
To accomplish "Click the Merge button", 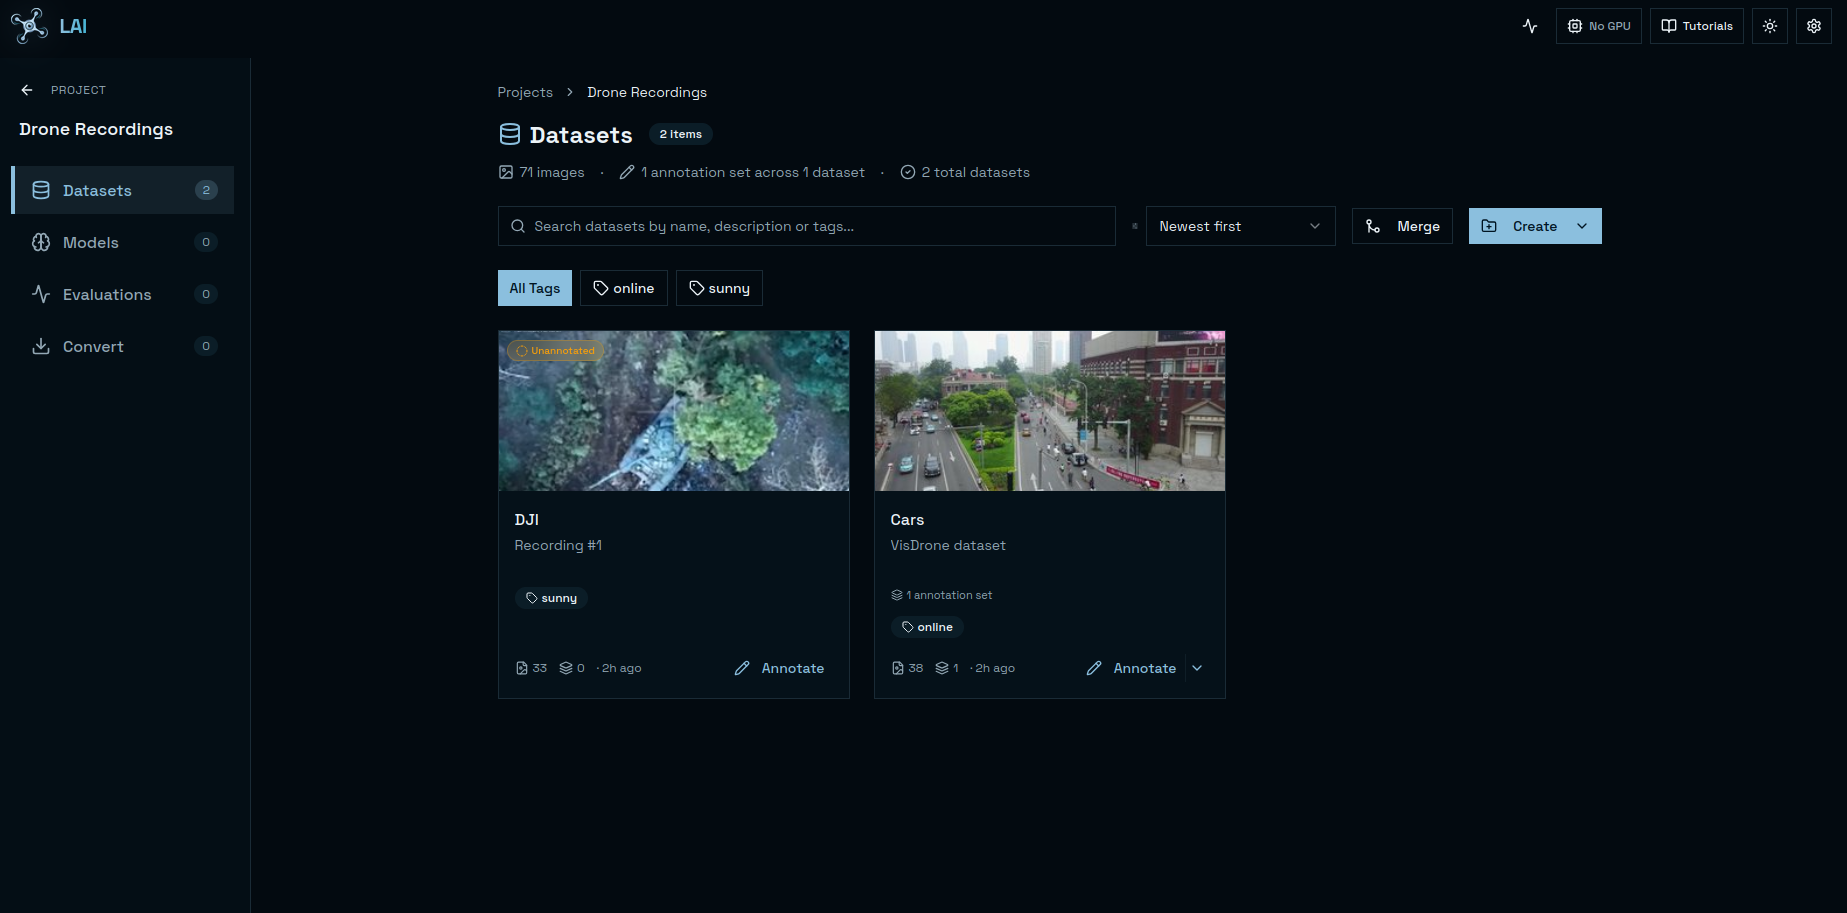I will pos(1402,226).
